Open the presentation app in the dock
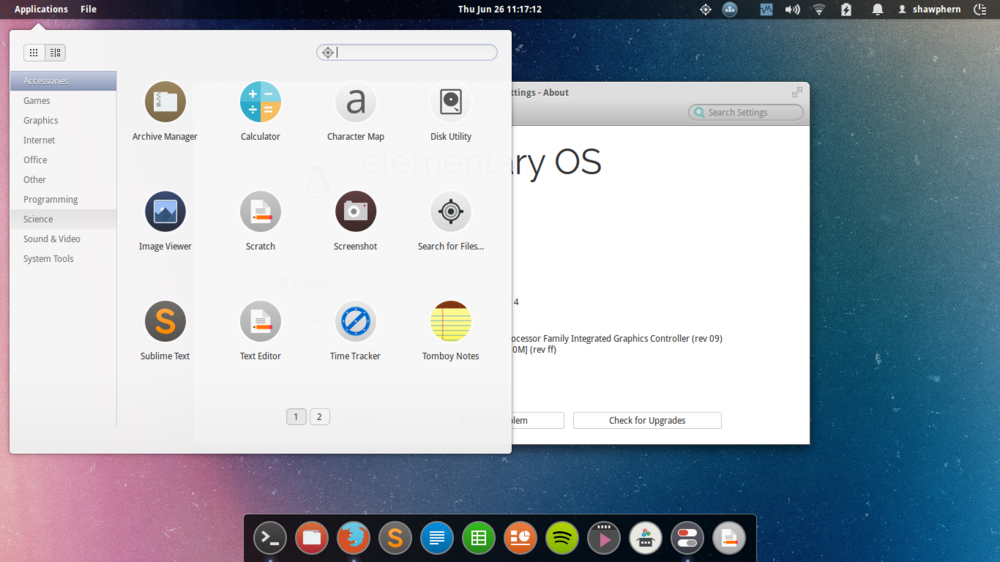The width and height of the screenshot is (1000, 562). [x=520, y=538]
